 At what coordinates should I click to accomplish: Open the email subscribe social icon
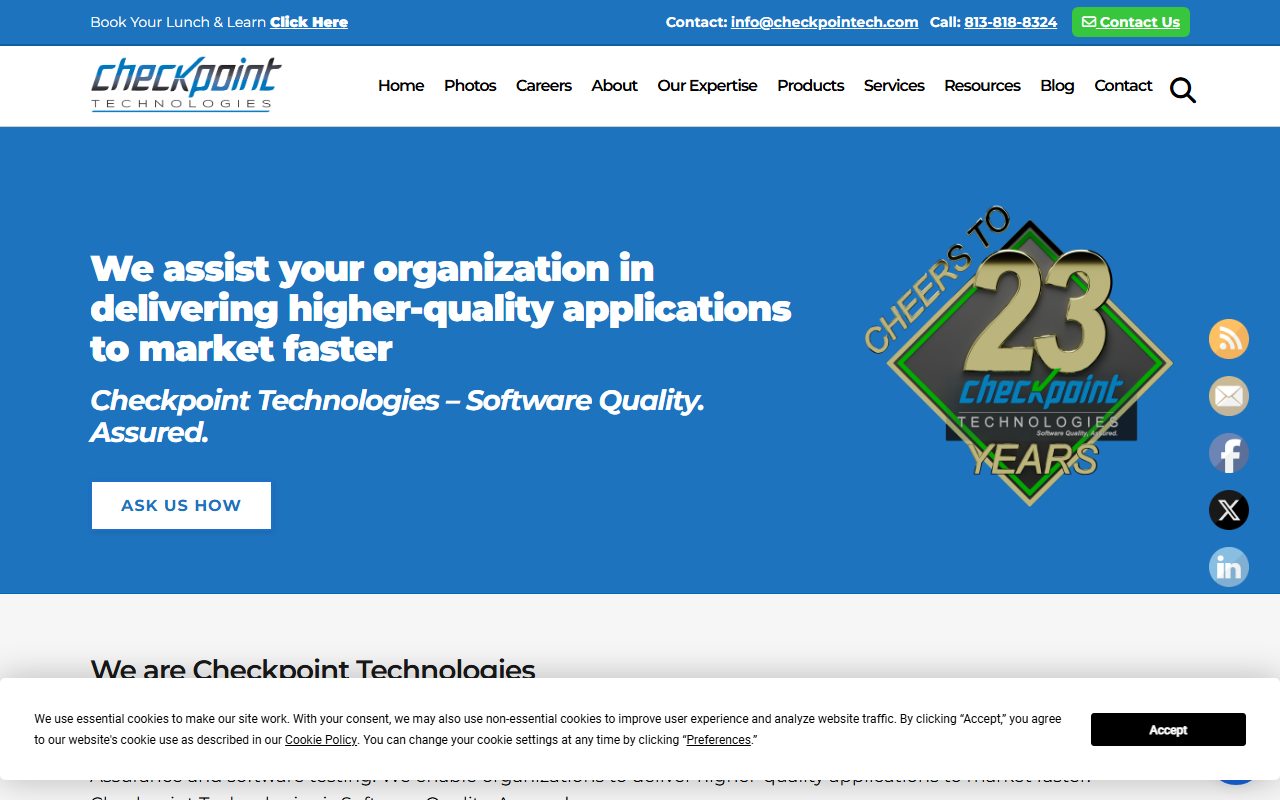(1229, 396)
